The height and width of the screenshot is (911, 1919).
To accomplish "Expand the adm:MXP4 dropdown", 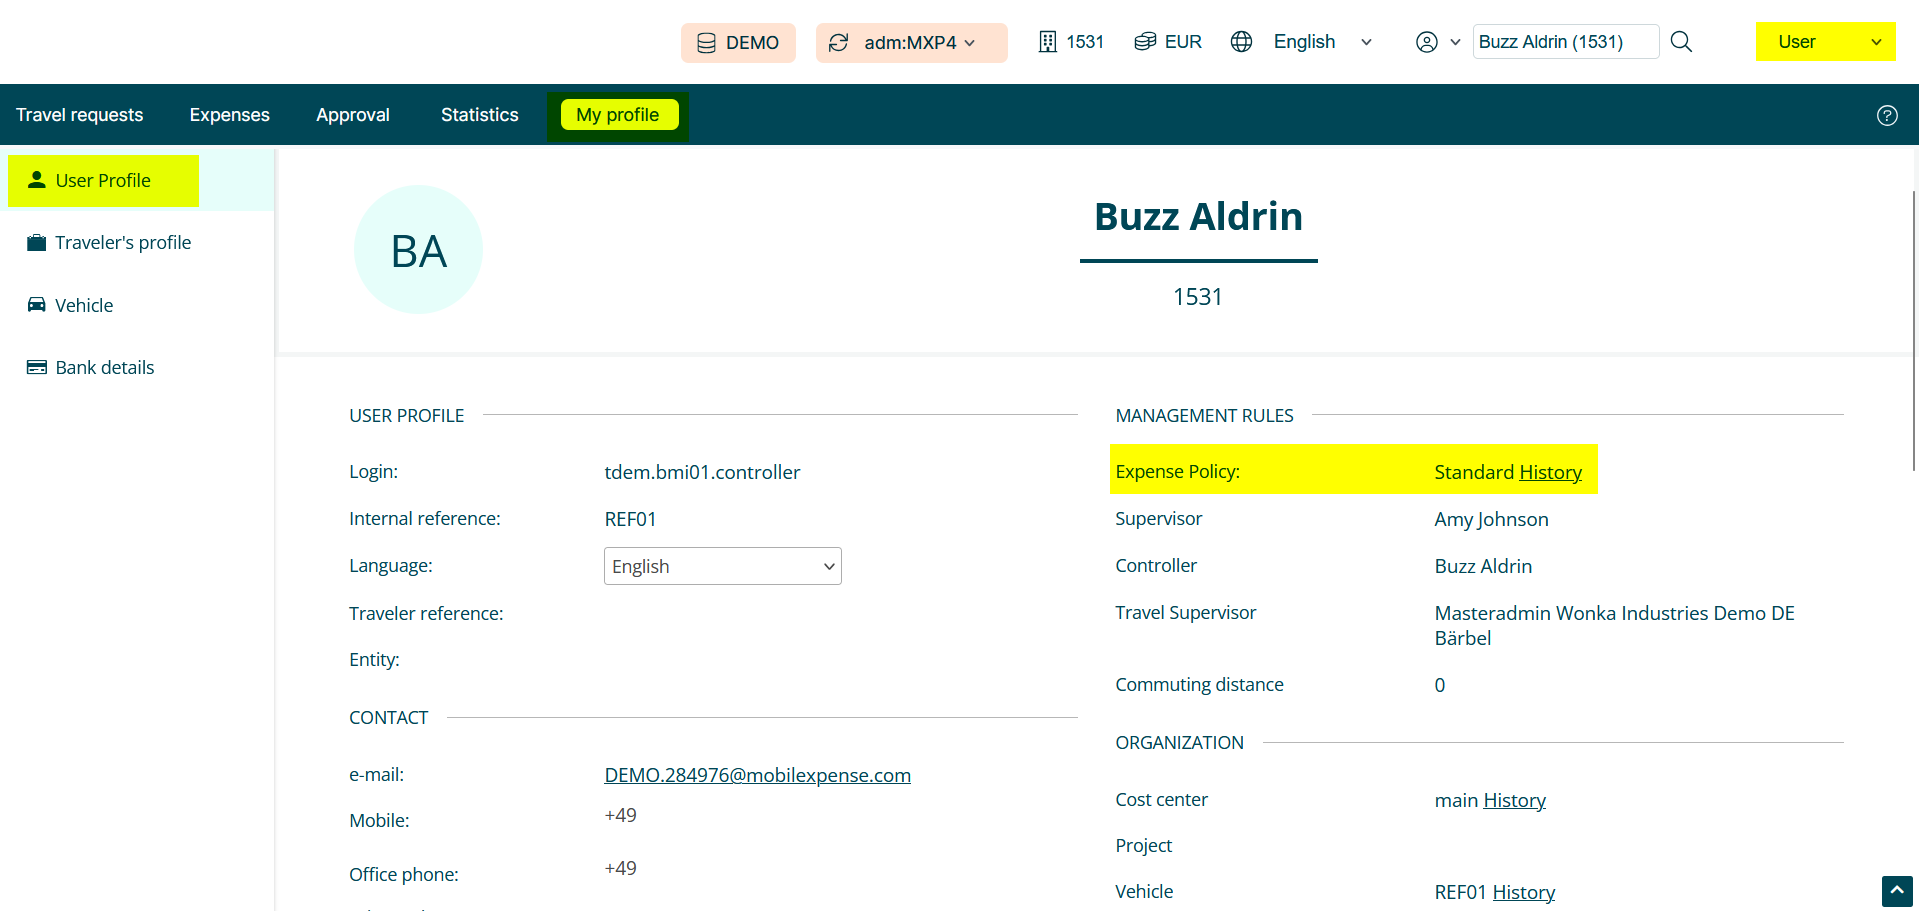I will (x=911, y=43).
